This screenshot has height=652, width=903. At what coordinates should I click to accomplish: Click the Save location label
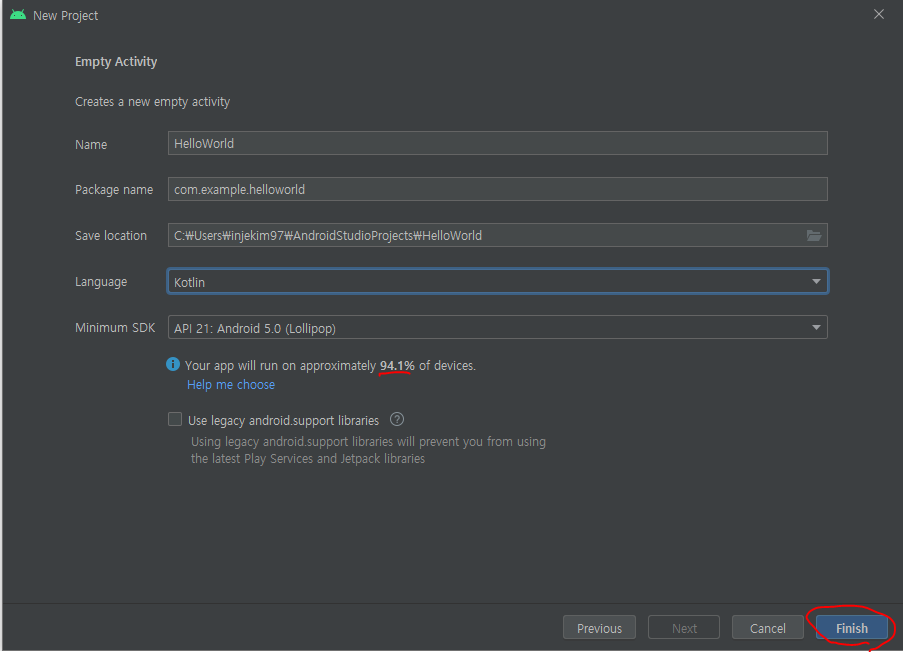click(111, 236)
